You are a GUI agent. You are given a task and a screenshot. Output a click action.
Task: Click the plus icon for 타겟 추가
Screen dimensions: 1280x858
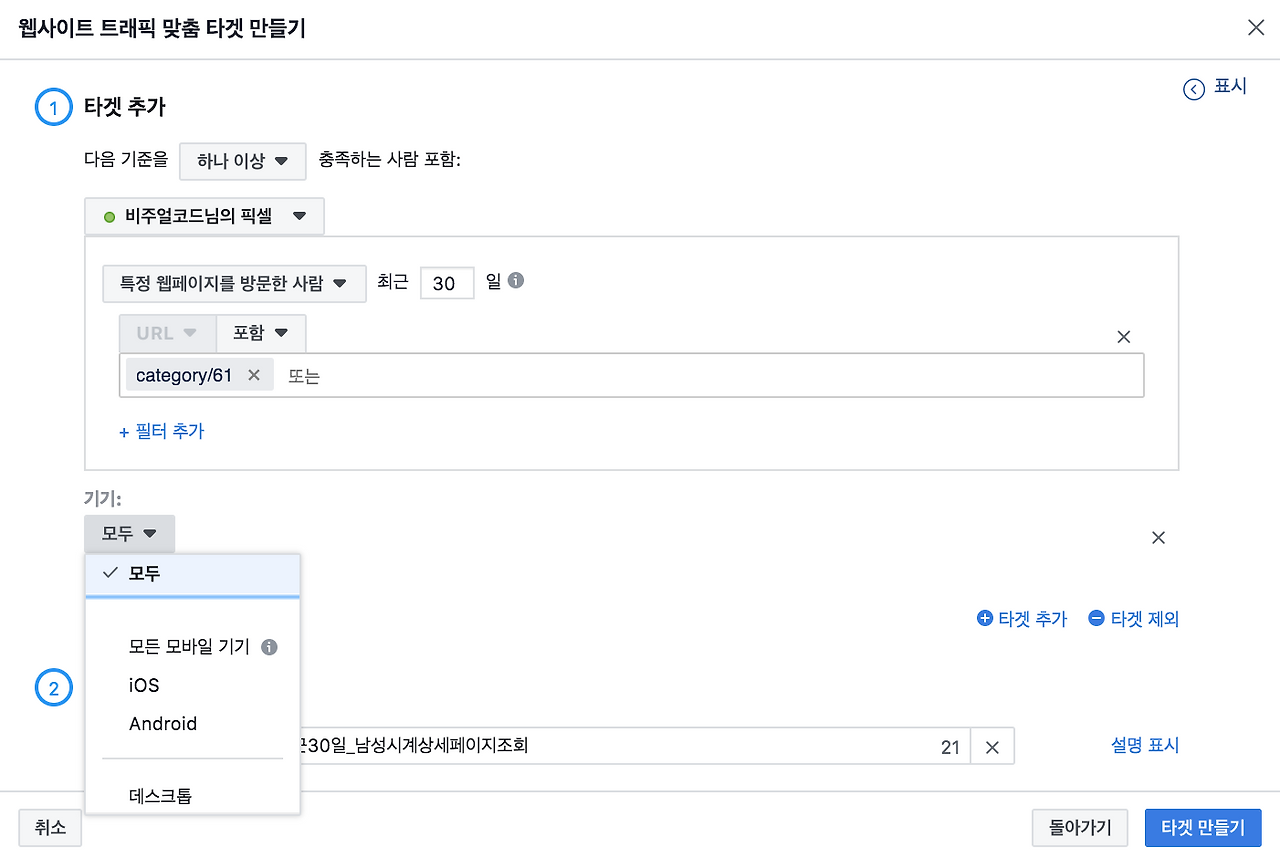[x=985, y=618]
